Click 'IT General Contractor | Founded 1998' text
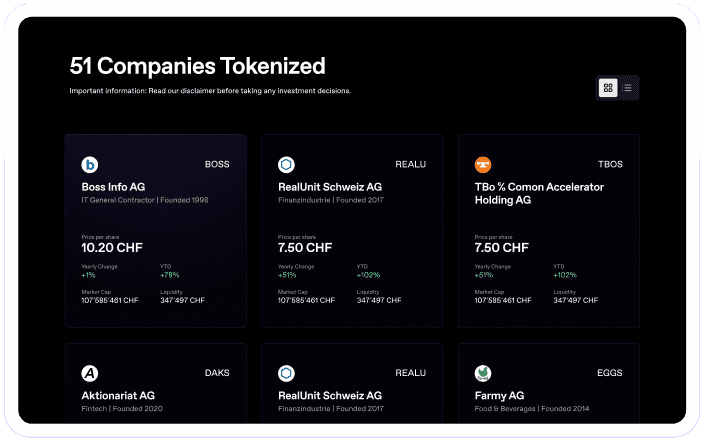 pyautogui.click(x=145, y=200)
